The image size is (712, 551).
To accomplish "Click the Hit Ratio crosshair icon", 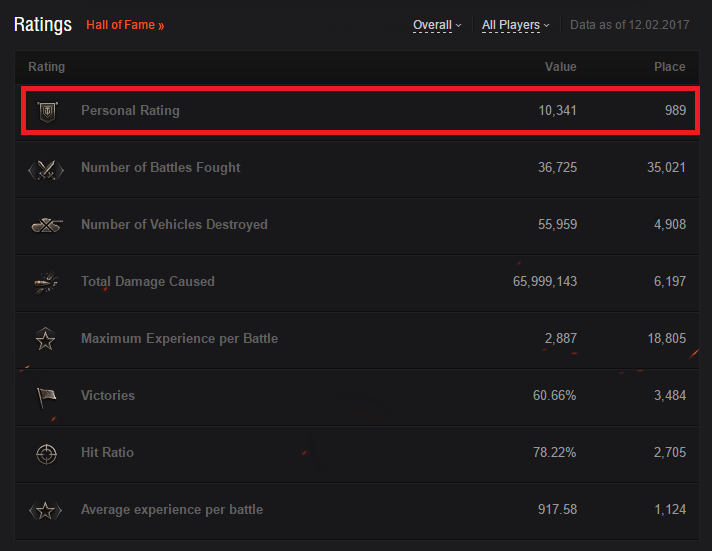I will coord(46,454).
